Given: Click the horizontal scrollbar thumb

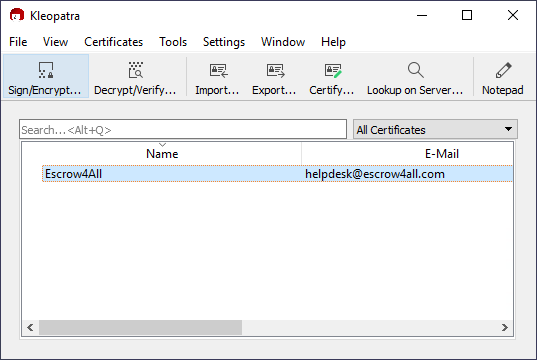Looking at the screenshot, I should tap(140, 328).
